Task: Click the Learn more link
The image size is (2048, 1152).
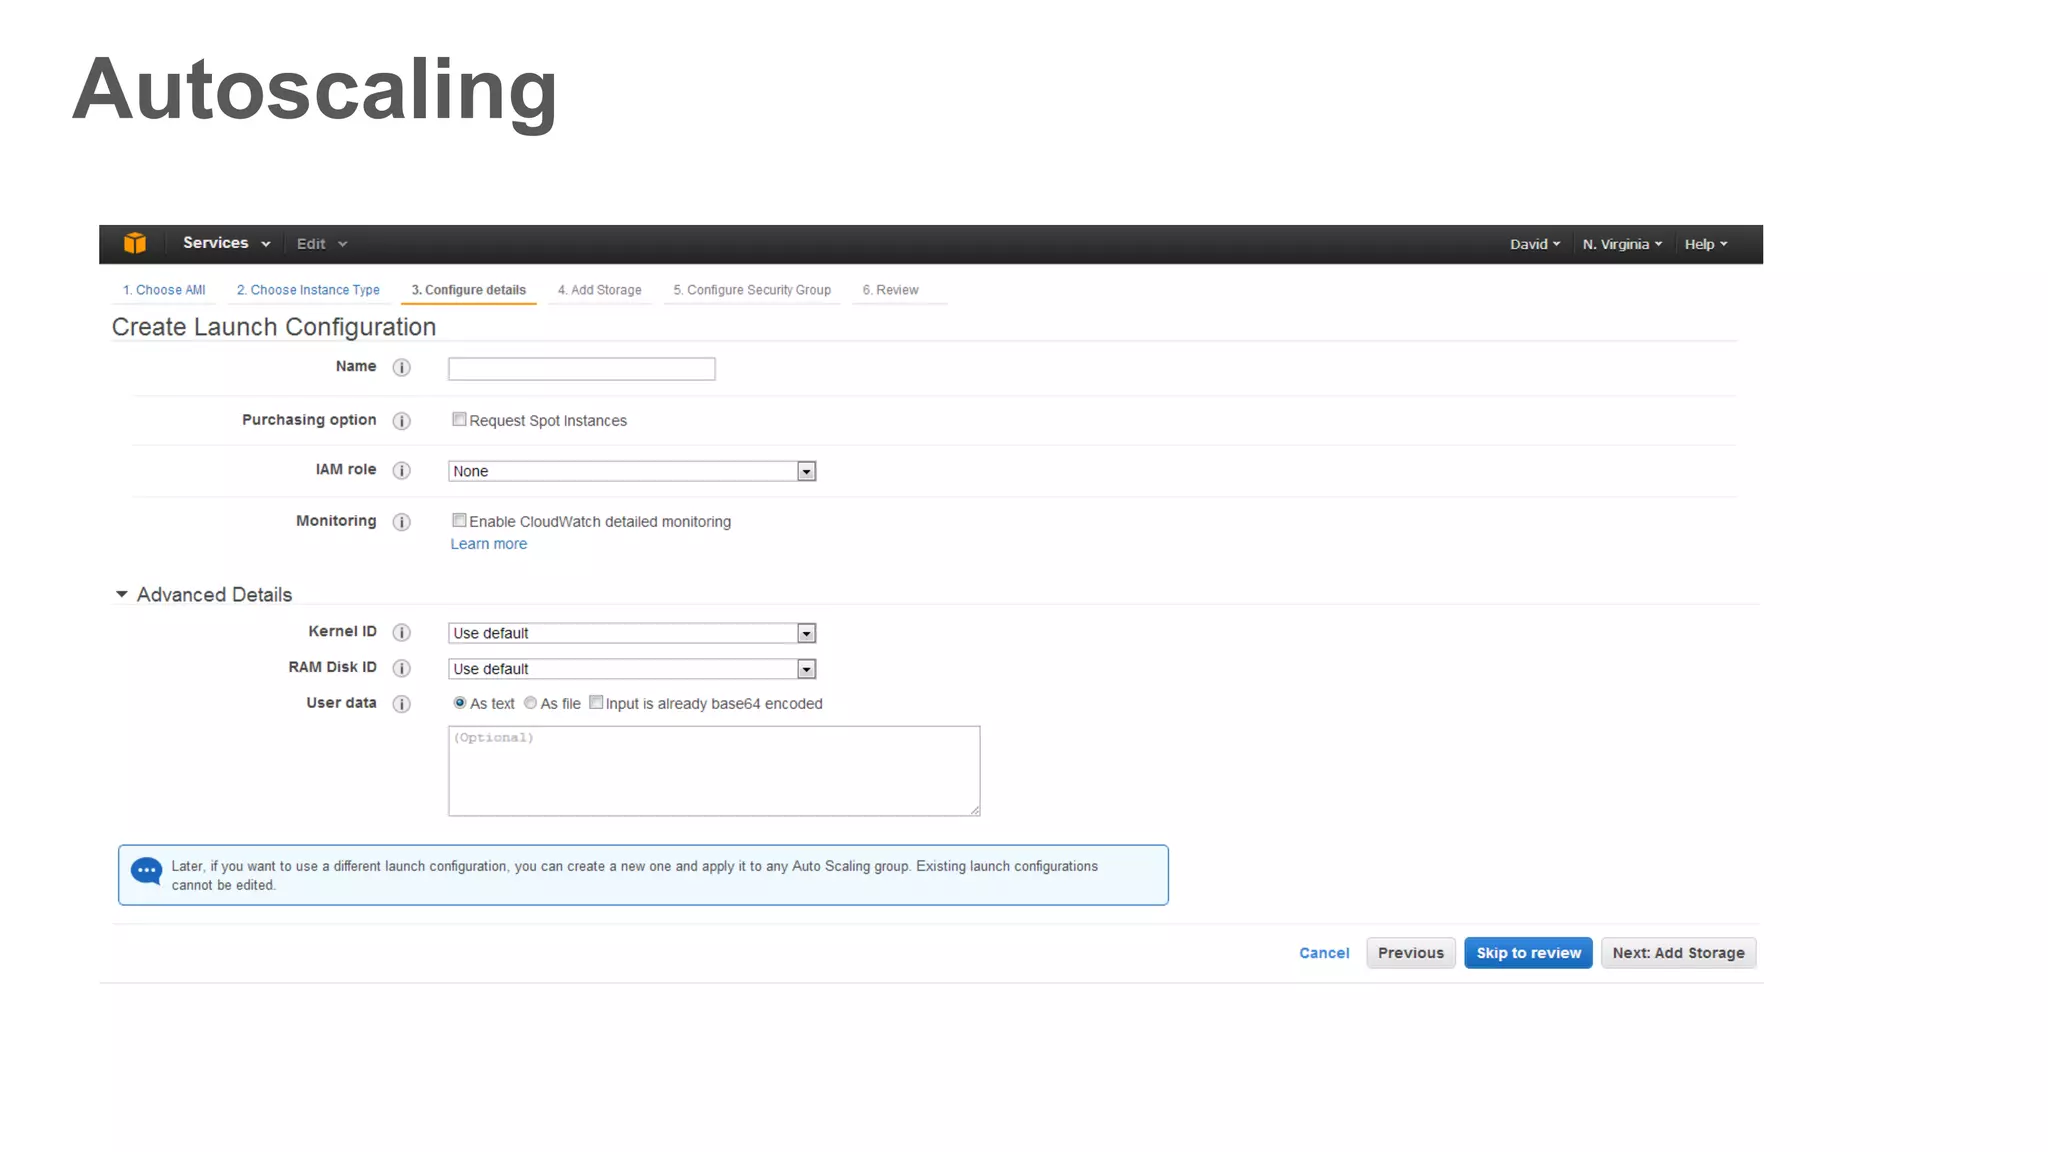Action: [x=488, y=544]
